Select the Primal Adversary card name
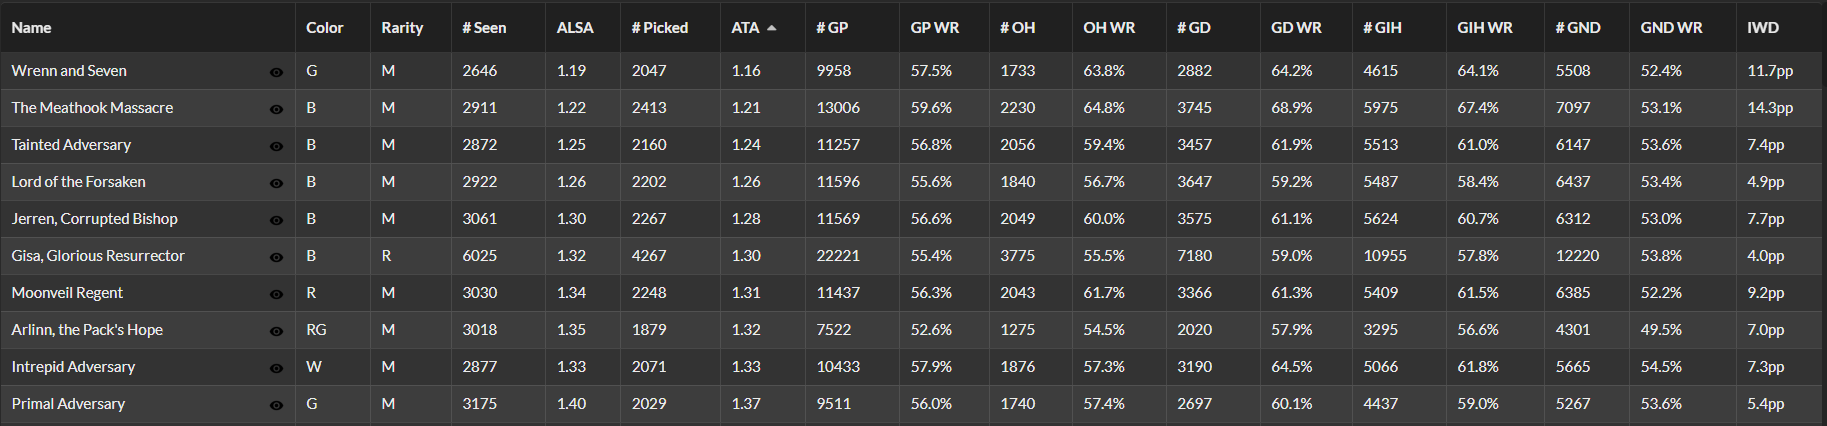The image size is (1827, 426). [x=68, y=404]
